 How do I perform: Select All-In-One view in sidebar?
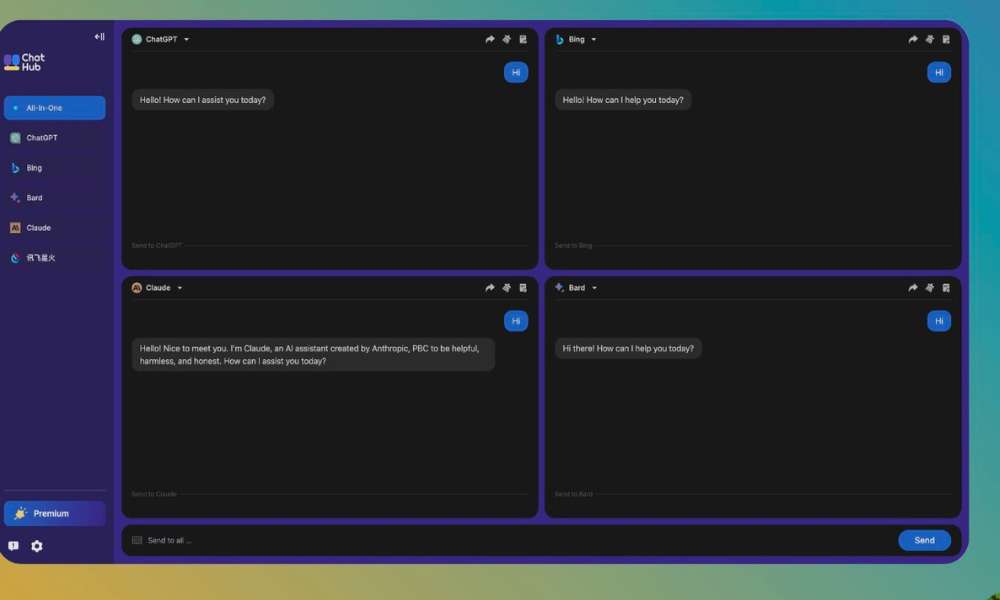(x=55, y=108)
